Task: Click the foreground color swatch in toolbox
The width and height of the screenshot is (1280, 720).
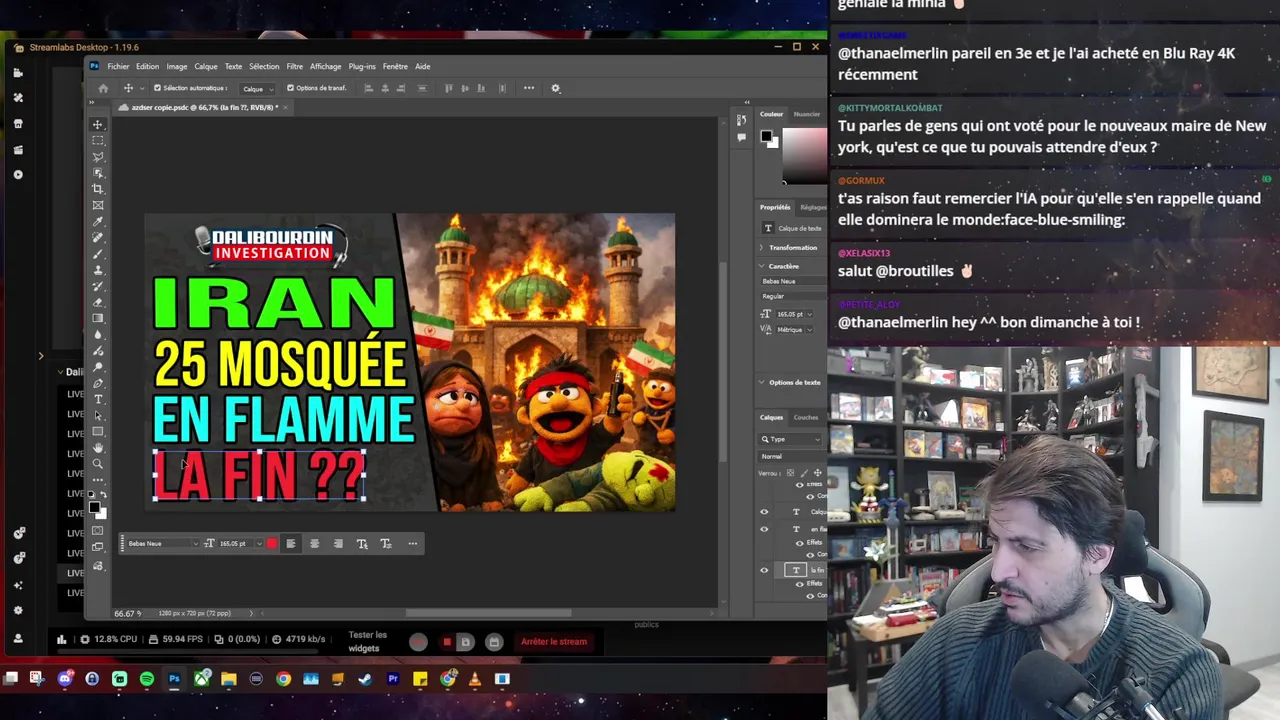Action: point(94,507)
